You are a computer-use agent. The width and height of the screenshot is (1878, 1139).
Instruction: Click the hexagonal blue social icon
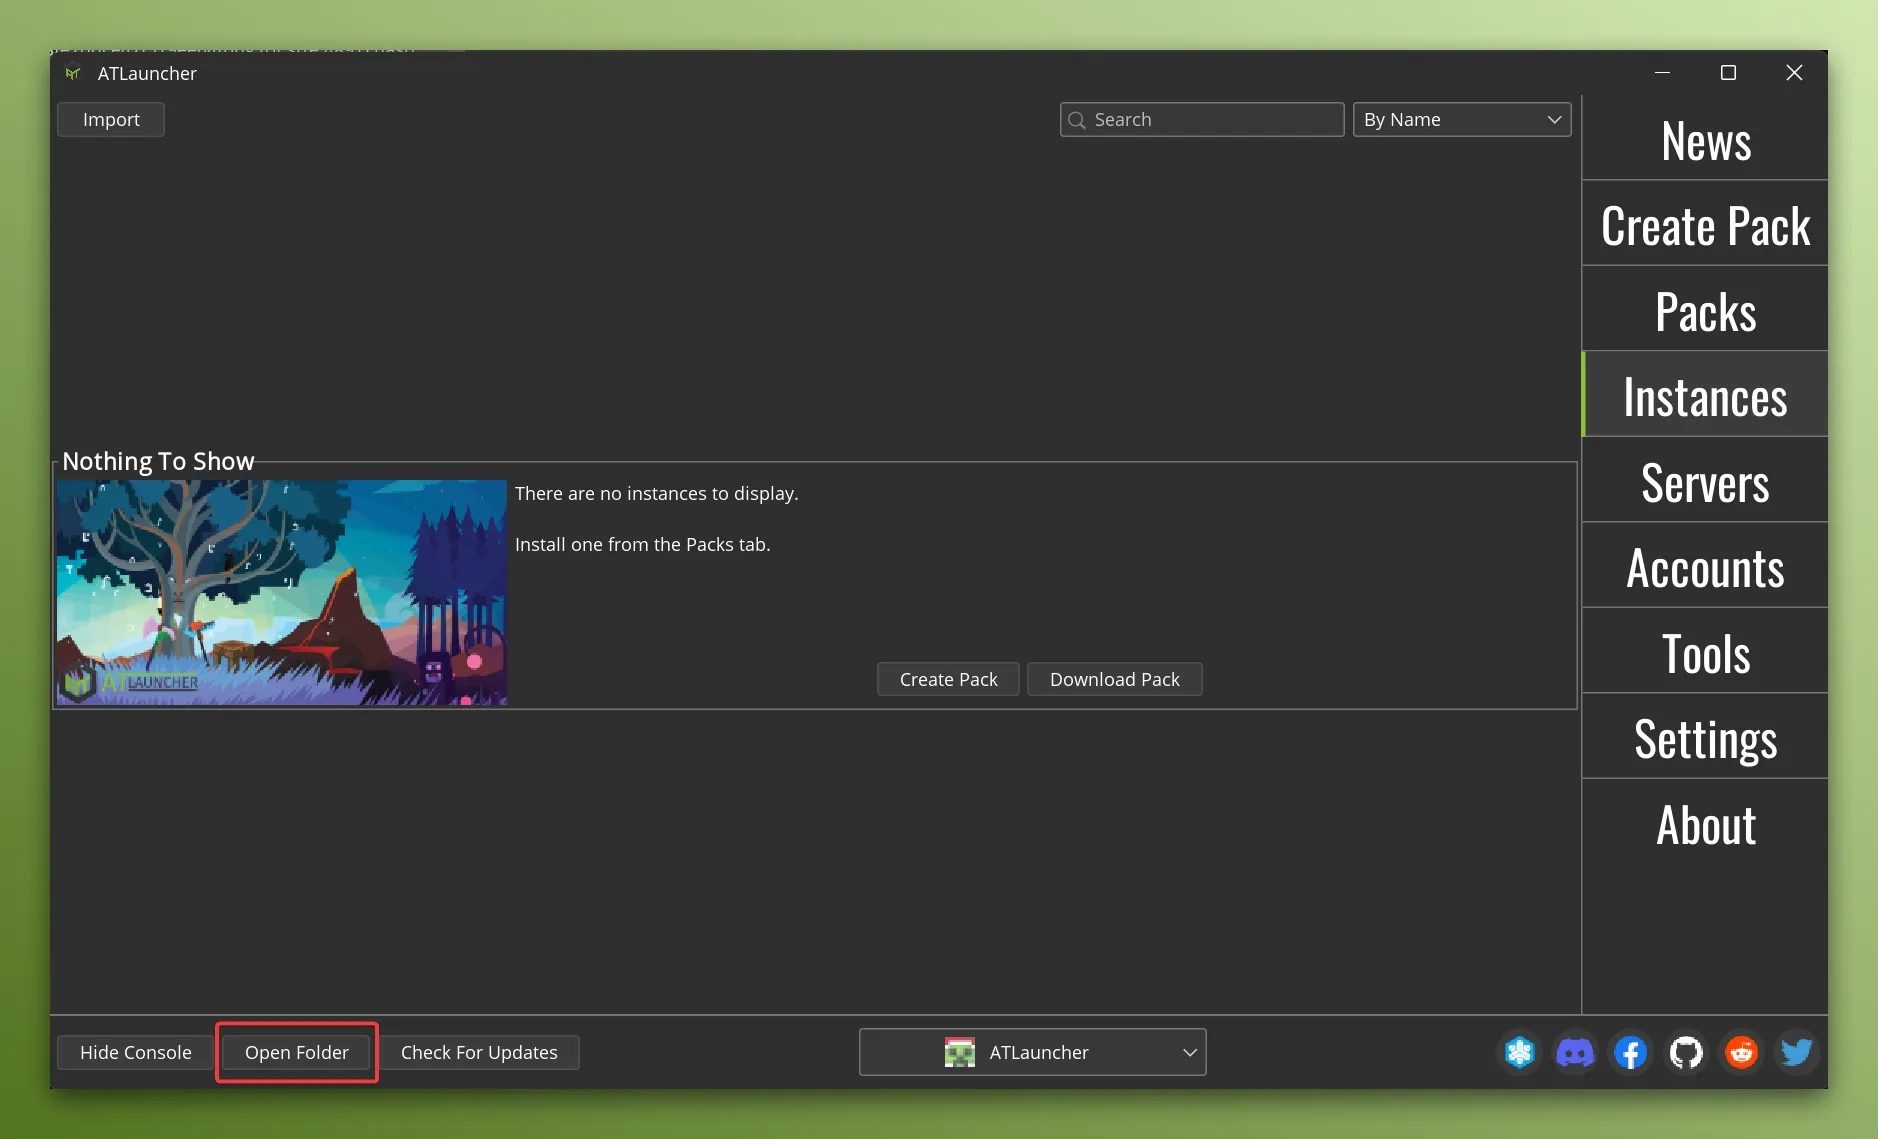1519,1052
